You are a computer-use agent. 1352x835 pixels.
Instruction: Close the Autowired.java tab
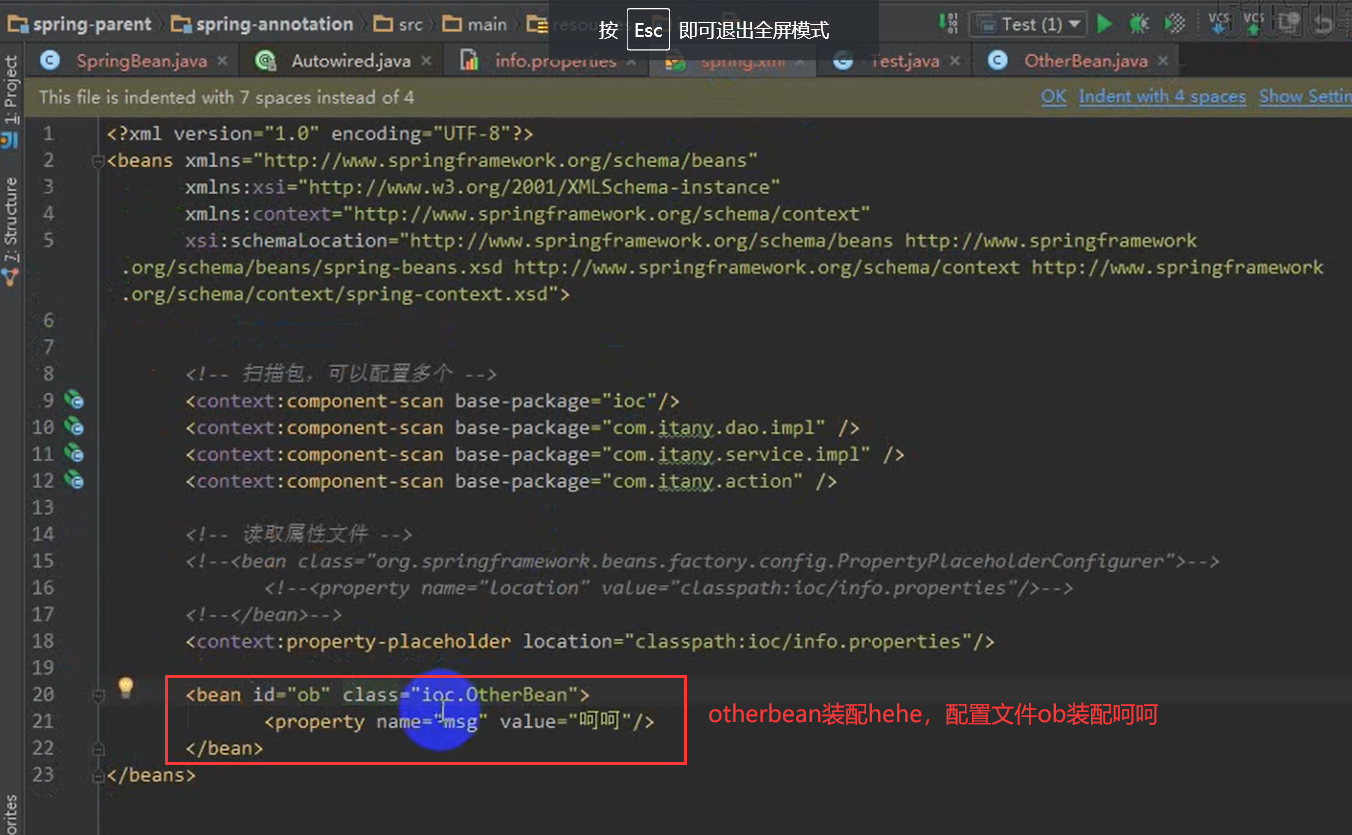coord(426,61)
